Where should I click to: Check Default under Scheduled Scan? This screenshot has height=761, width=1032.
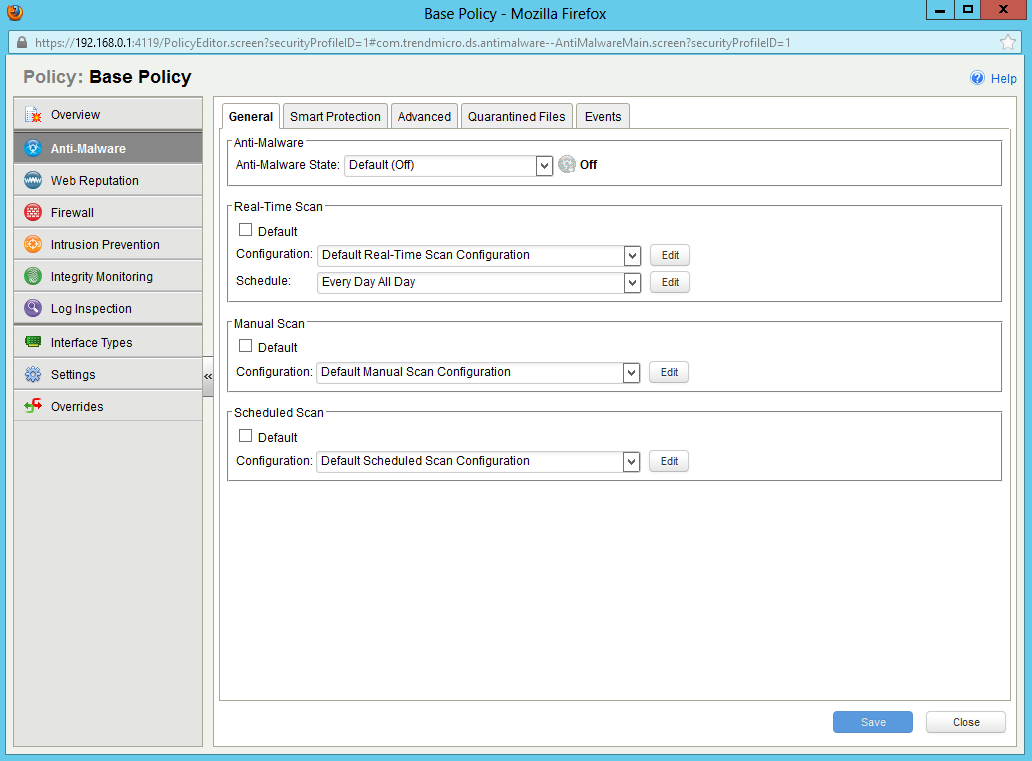pos(246,436)
